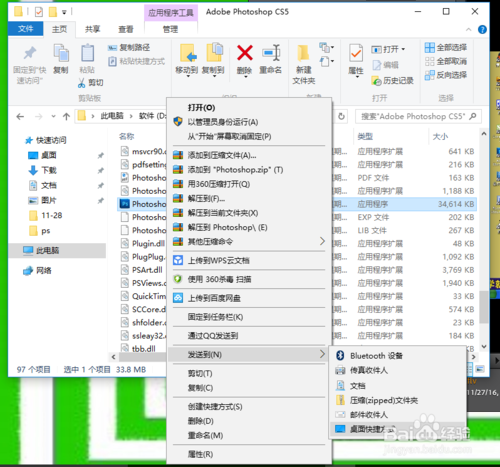The width and height of the screenshot is (500, 467).
Task: Open Quick Access Toolbar customize dropdown
Action: coord(64,12)
